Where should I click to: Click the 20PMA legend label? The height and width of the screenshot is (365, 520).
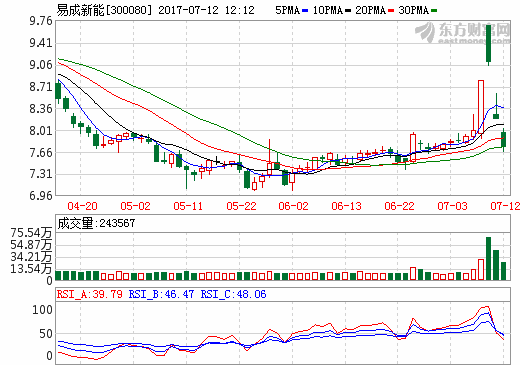pyautogui.click(x=371, y=10)
